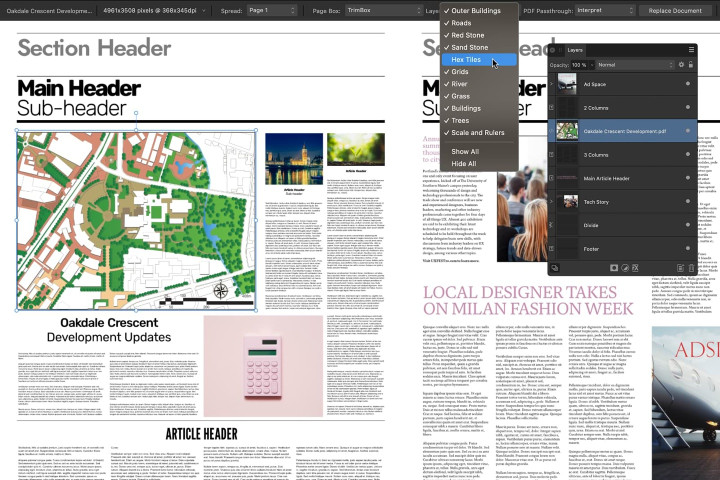Open the opacity value dropdown arrow
720x480 pixels.
pyautogui.click(x=592, y=65)
